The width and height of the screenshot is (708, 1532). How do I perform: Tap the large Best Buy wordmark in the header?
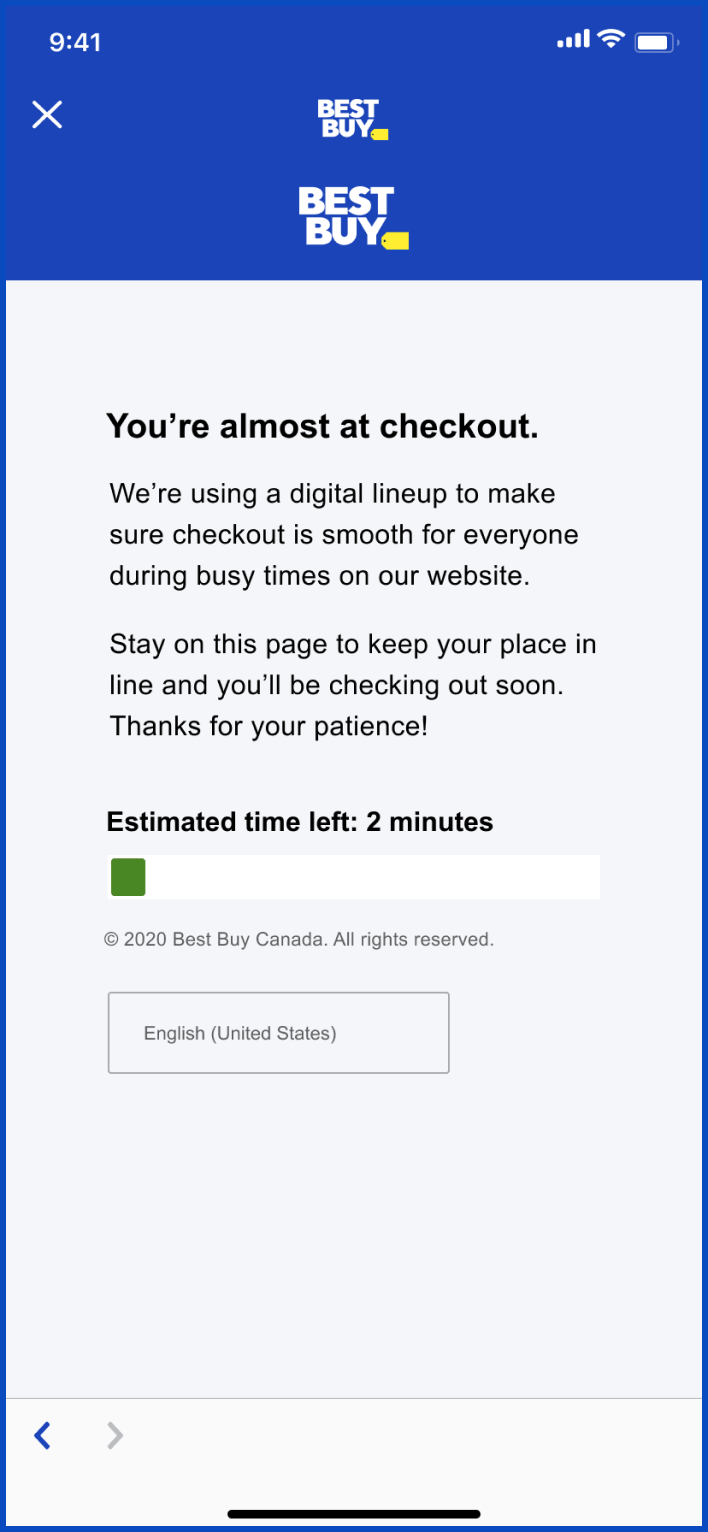point(346,216)
